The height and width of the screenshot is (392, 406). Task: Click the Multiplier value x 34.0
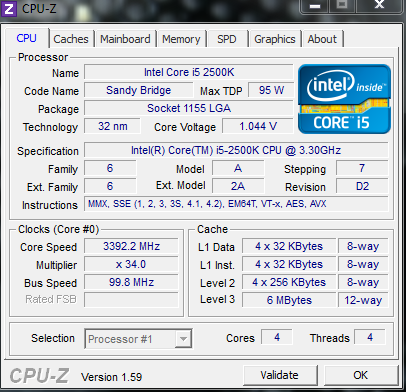point(131,264)
